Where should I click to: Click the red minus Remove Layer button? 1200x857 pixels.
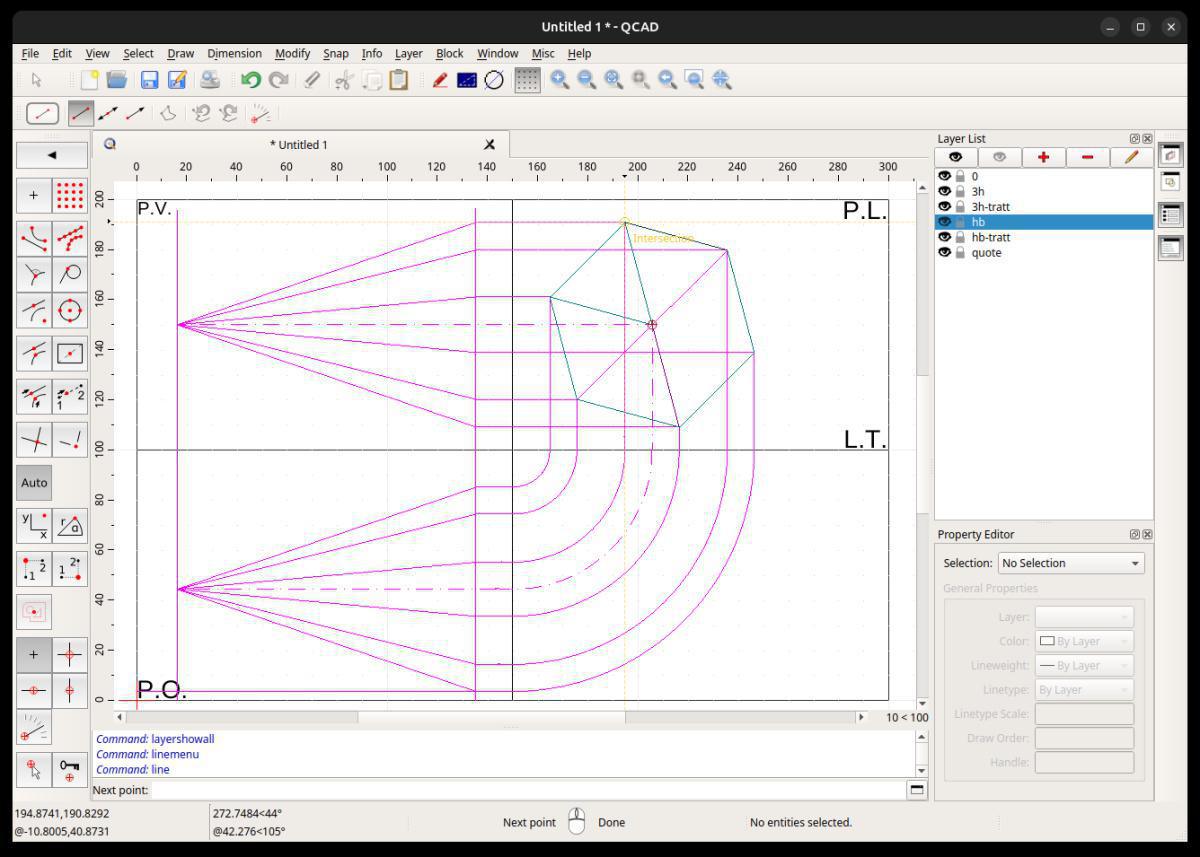coord(1087,157)
